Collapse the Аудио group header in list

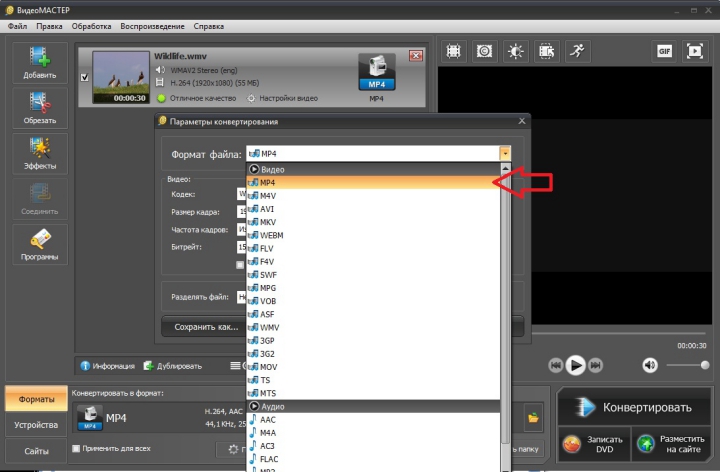pyautogui.click(x=373, y=406)
